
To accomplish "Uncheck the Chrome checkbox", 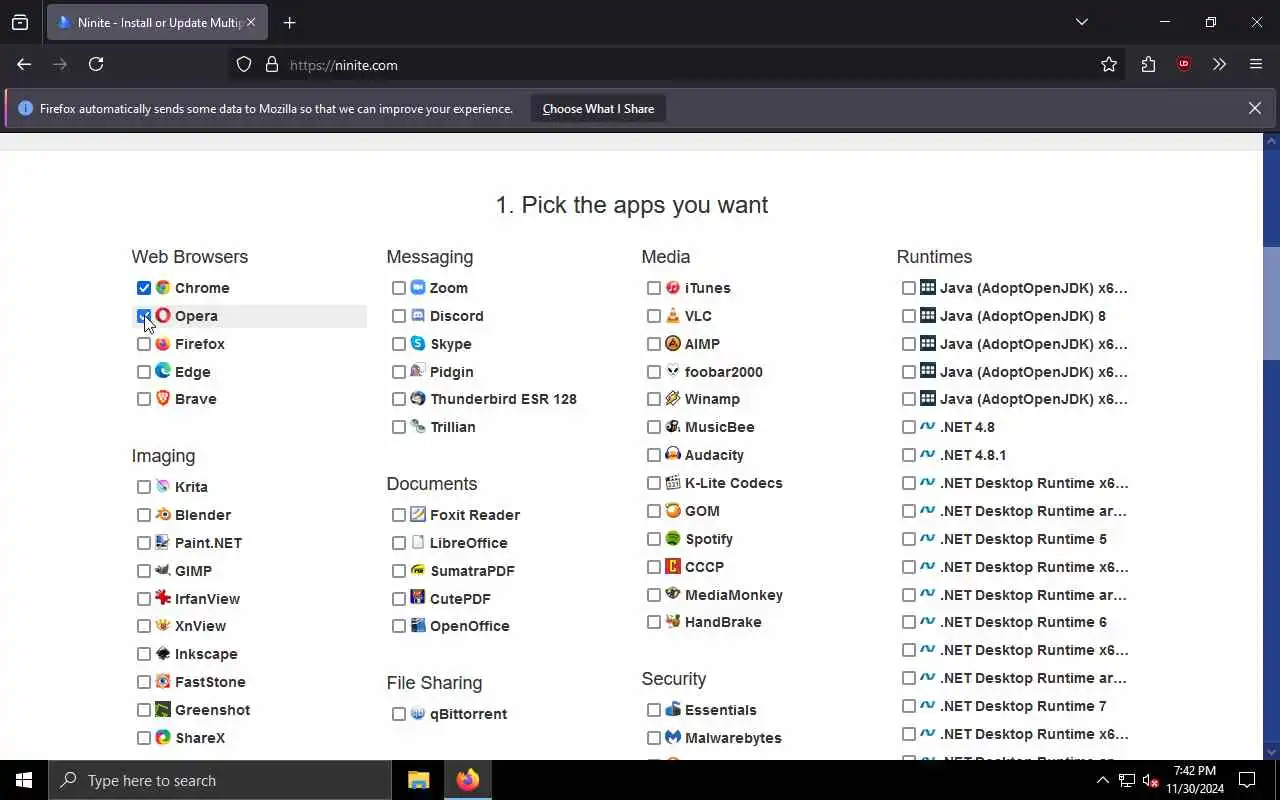I will pyautogui.click(x=144, y=288).
